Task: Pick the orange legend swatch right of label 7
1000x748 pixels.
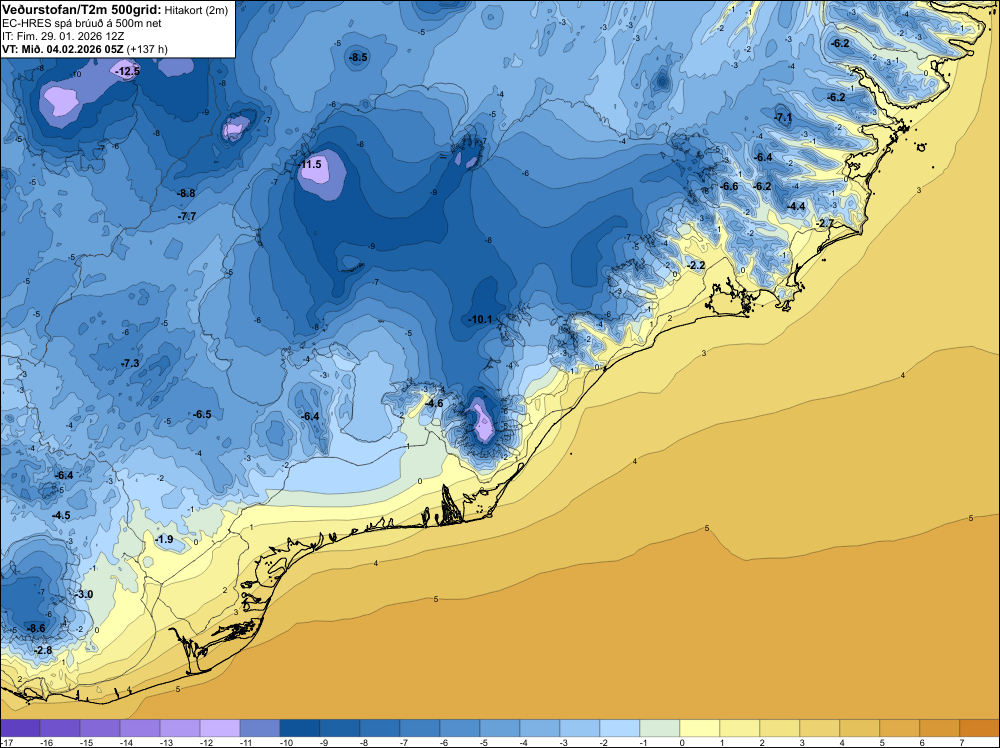Action: coord(980,728)
